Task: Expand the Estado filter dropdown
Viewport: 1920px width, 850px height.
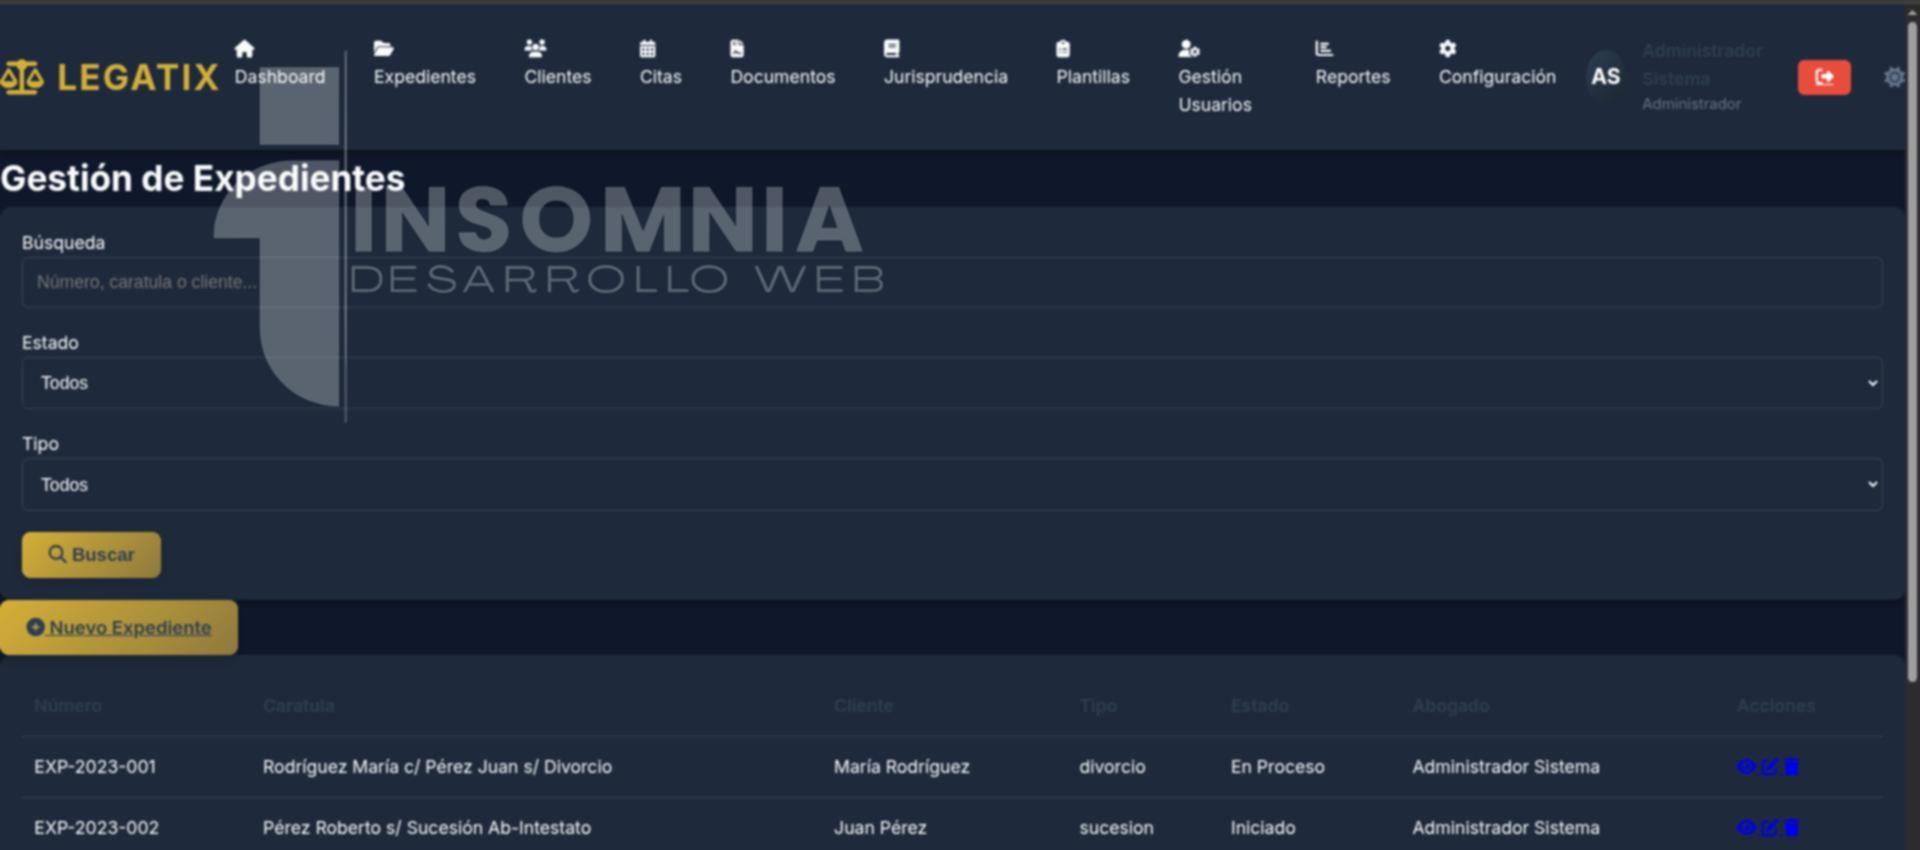Action: coord(951,383)
